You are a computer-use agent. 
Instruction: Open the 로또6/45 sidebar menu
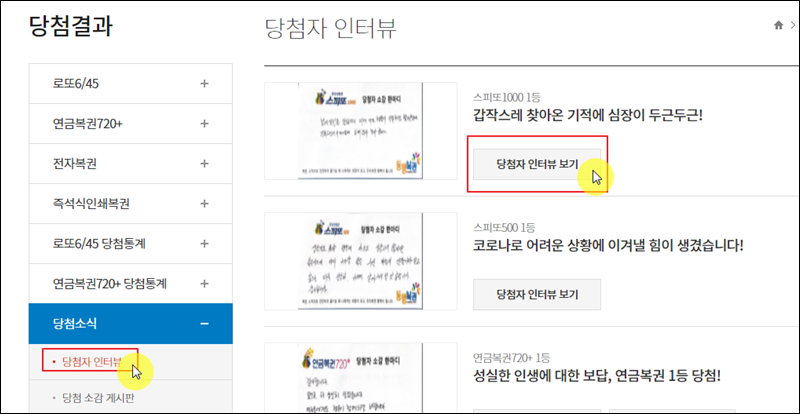pos(131,84)
